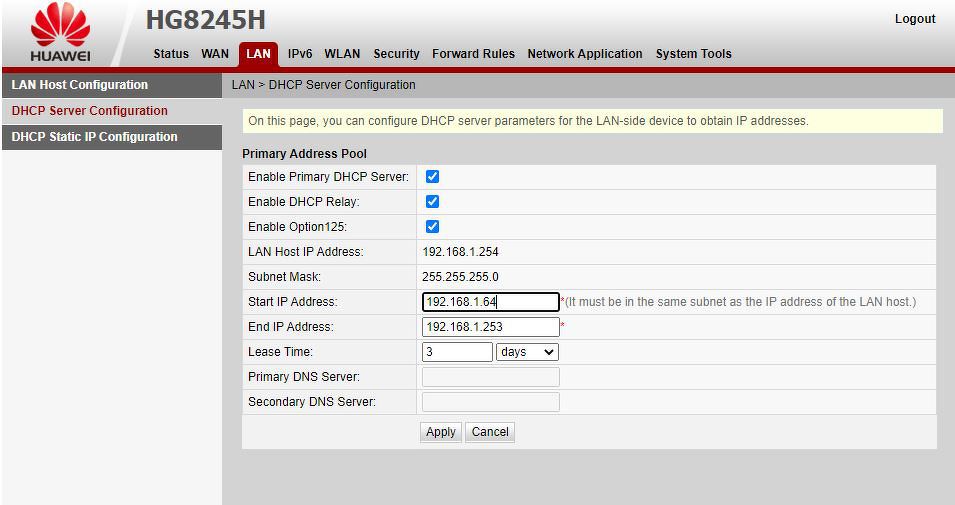Click the Subnet Mask label
Screen dimensions: 955x505
coord(284,277)
